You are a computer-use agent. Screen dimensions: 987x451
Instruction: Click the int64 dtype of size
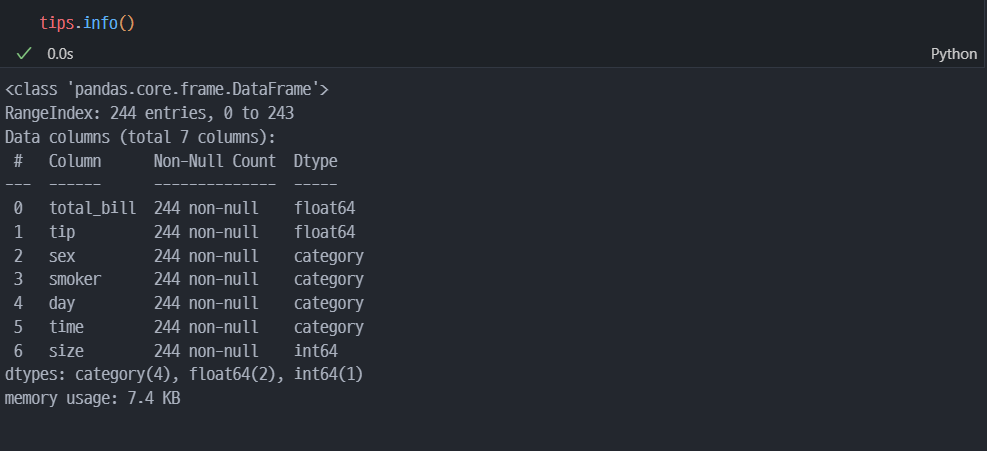tap(315, 351)
